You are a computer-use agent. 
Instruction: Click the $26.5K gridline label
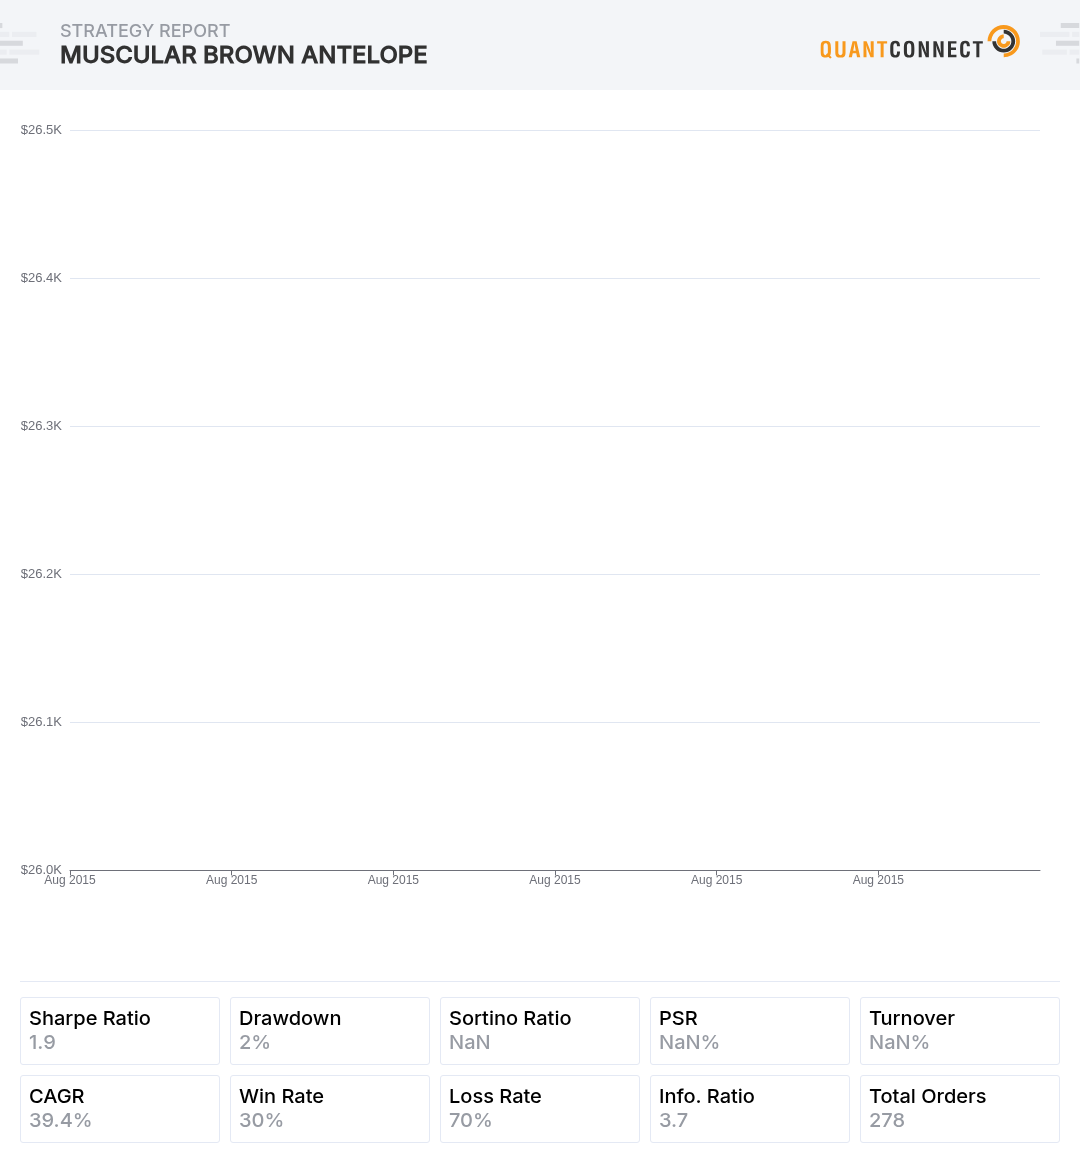41,130
